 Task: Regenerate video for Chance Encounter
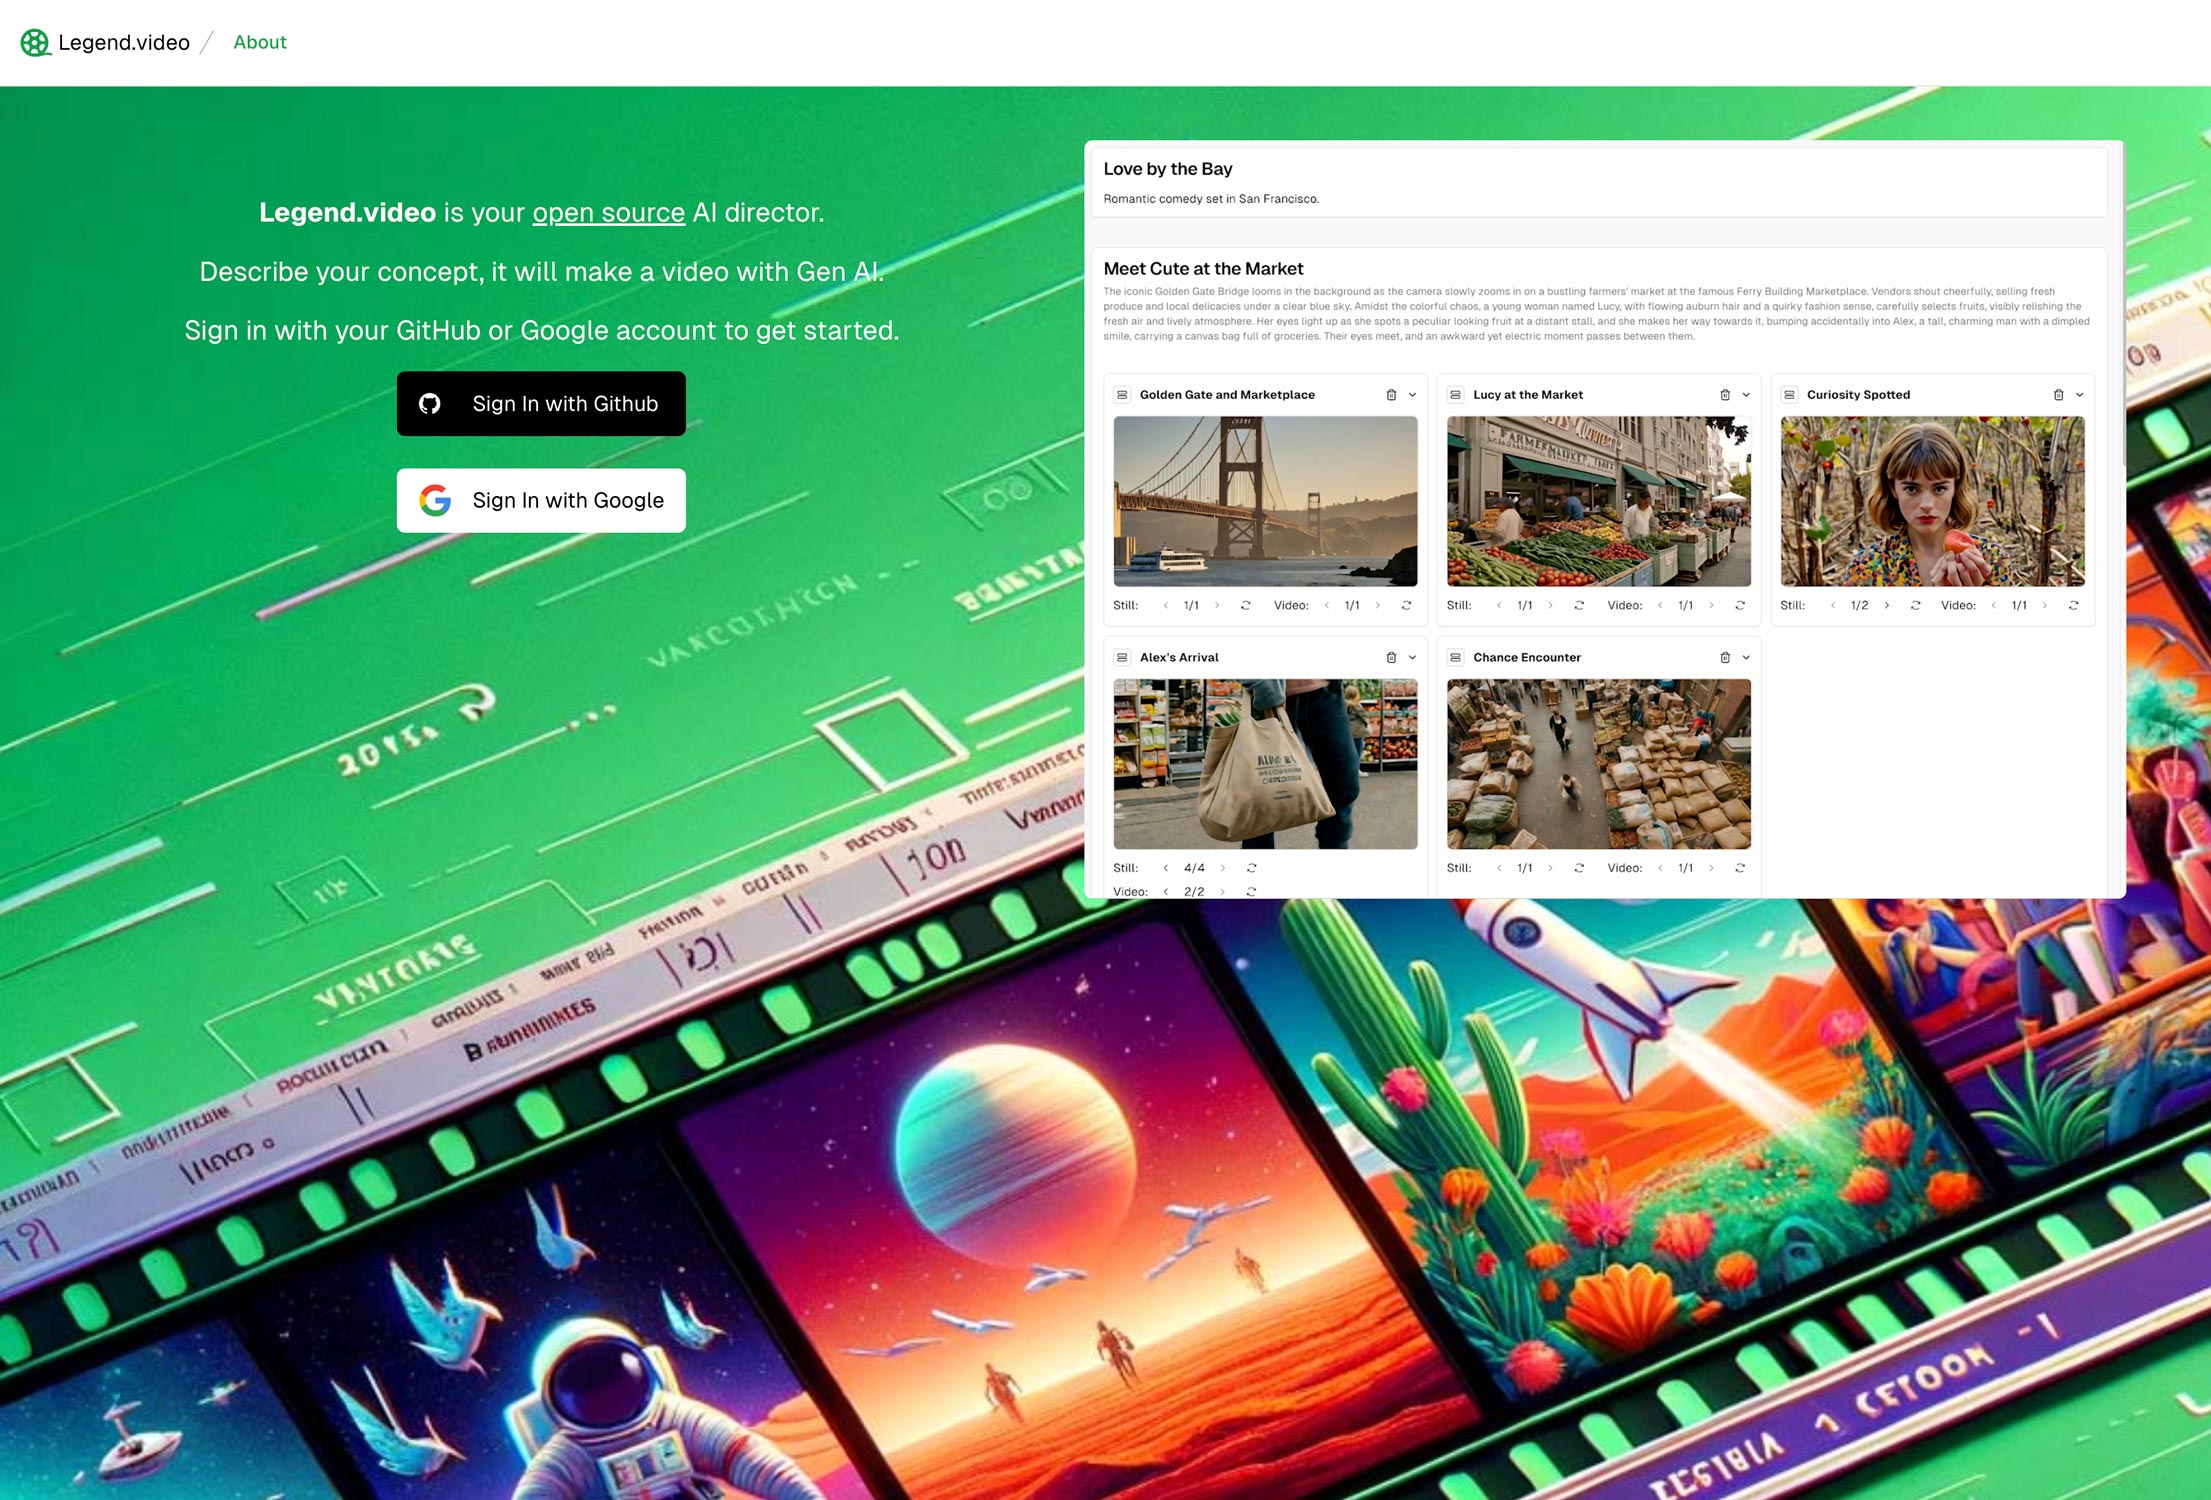tap(1740, 868)
